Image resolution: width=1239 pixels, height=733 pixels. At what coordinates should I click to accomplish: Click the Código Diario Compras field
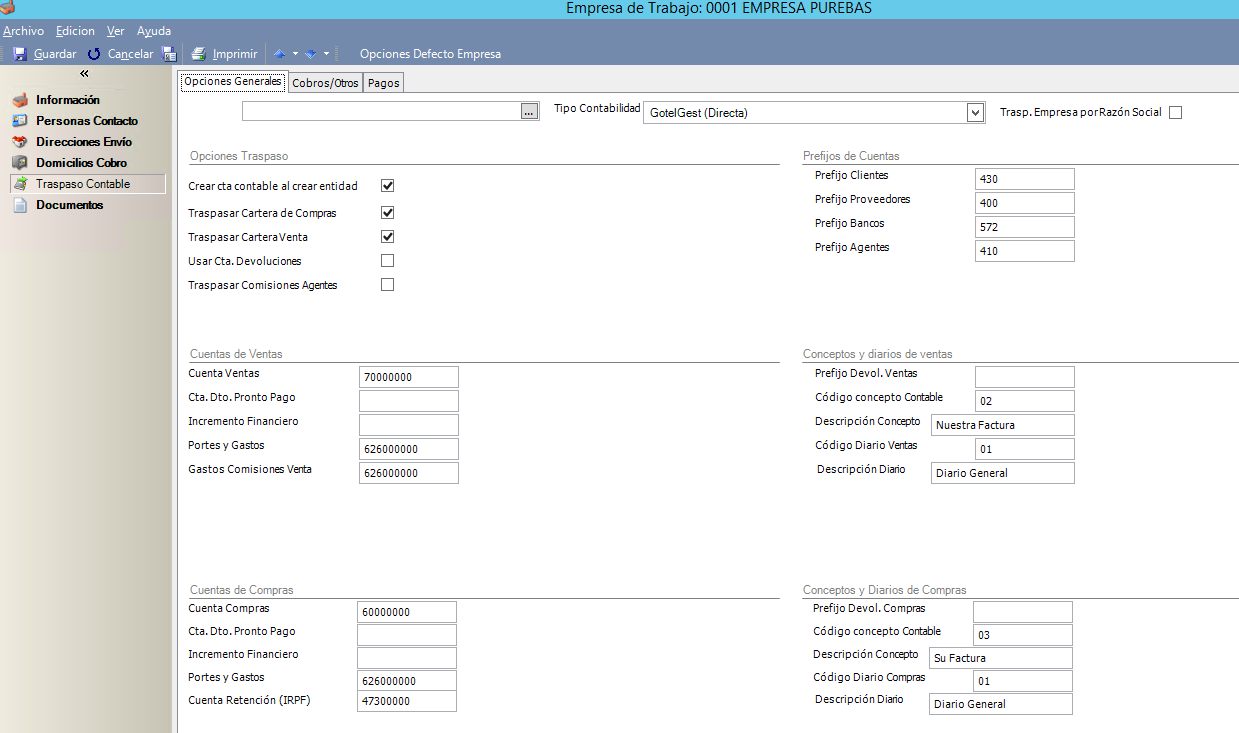[1022, 681]
